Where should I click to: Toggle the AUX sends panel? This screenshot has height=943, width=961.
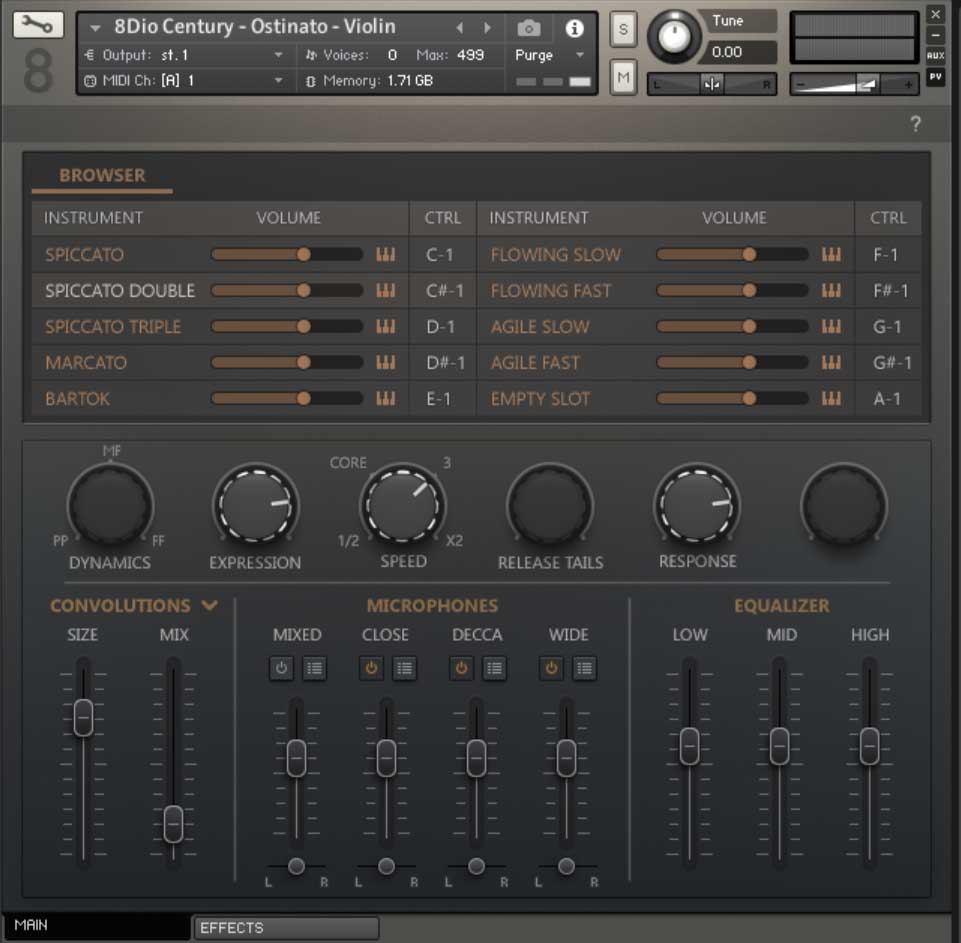[935, 56]
